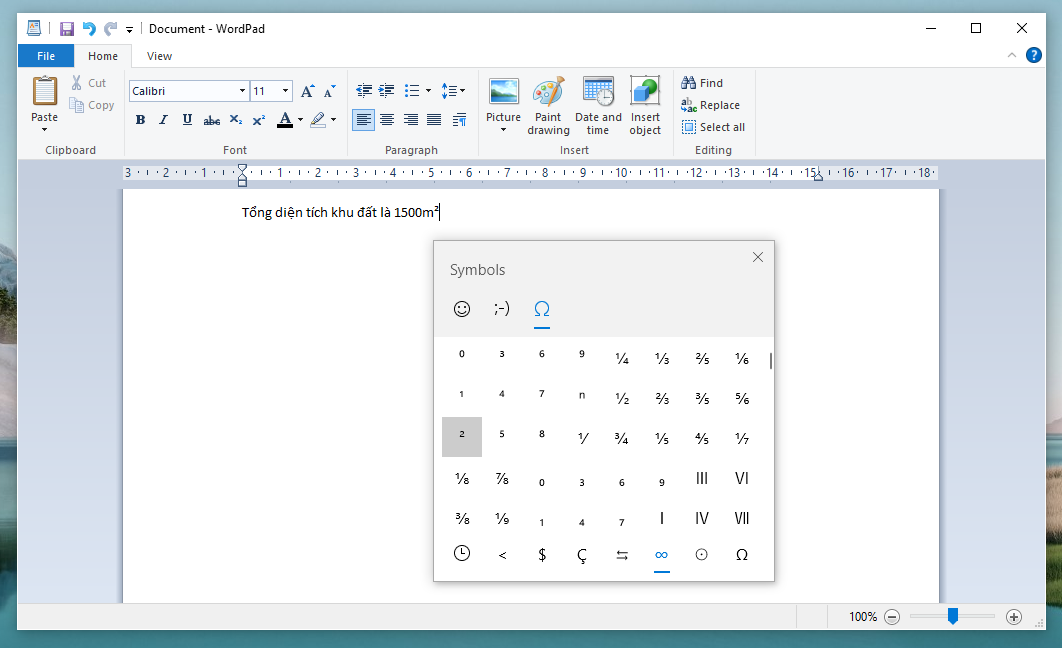Viewport: 1062px width, 648px height.
Task: Switch to the View ribbon tab
Action: tap(159, 56)
